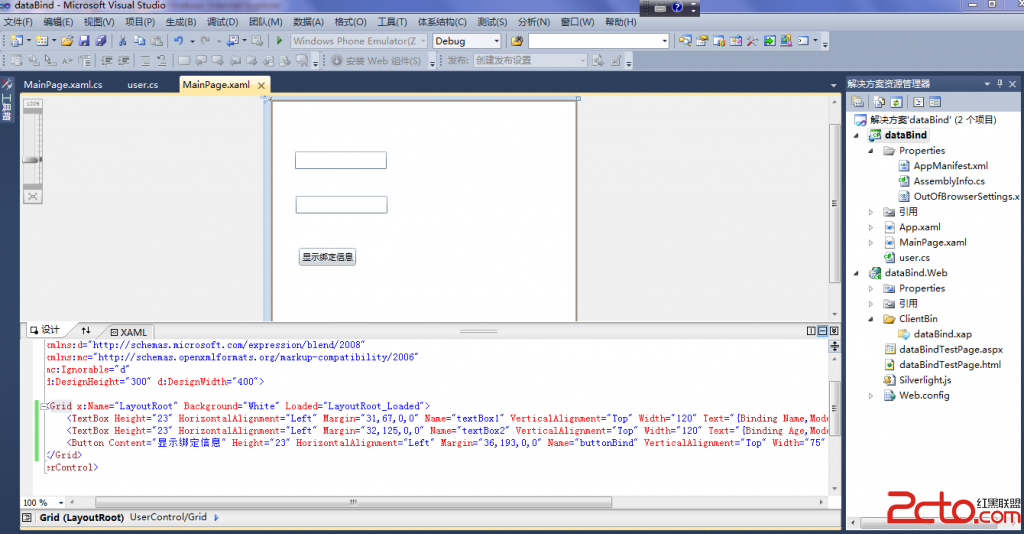Select the first textbox in designer
Screen dimensions: 1024x534
tap(341, 160)
